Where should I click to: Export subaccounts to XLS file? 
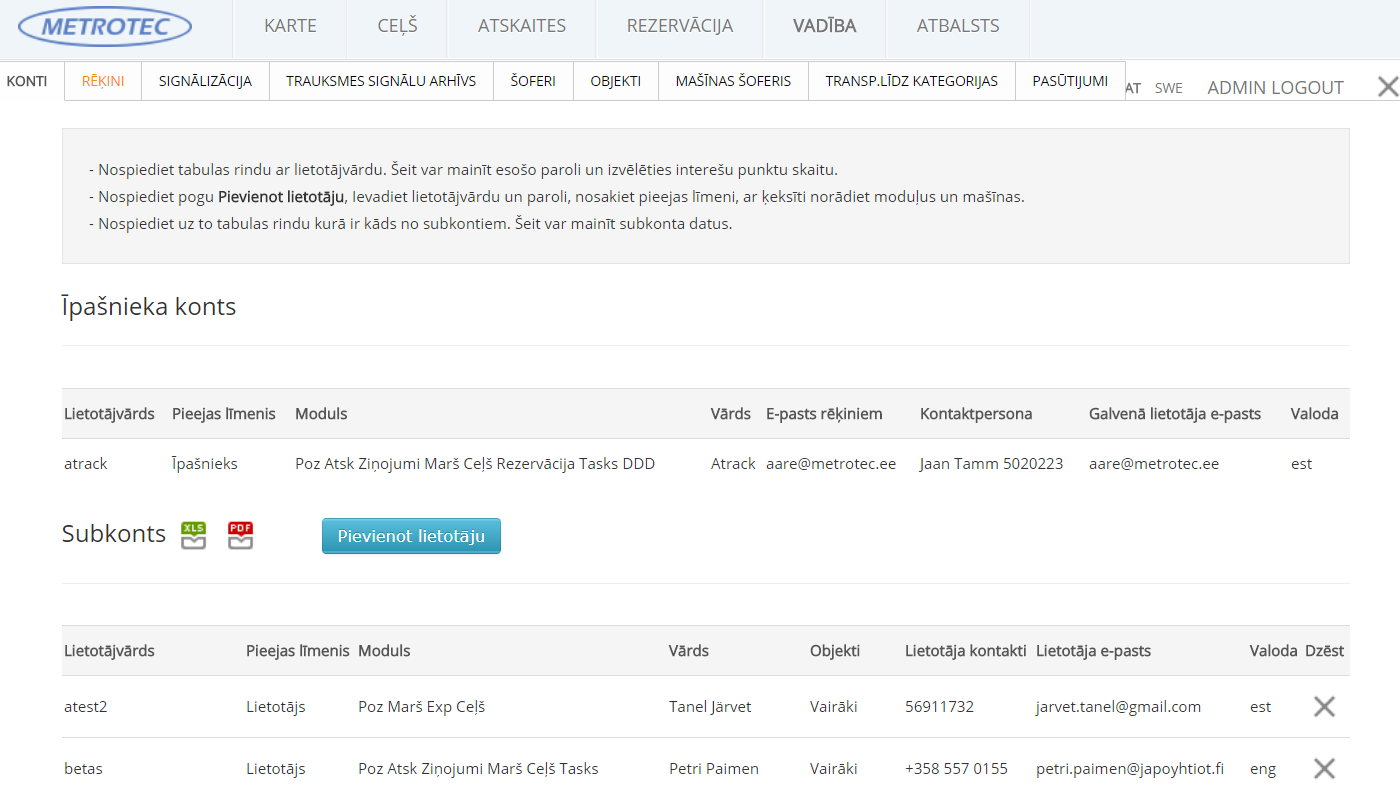(x=193, y=535)
